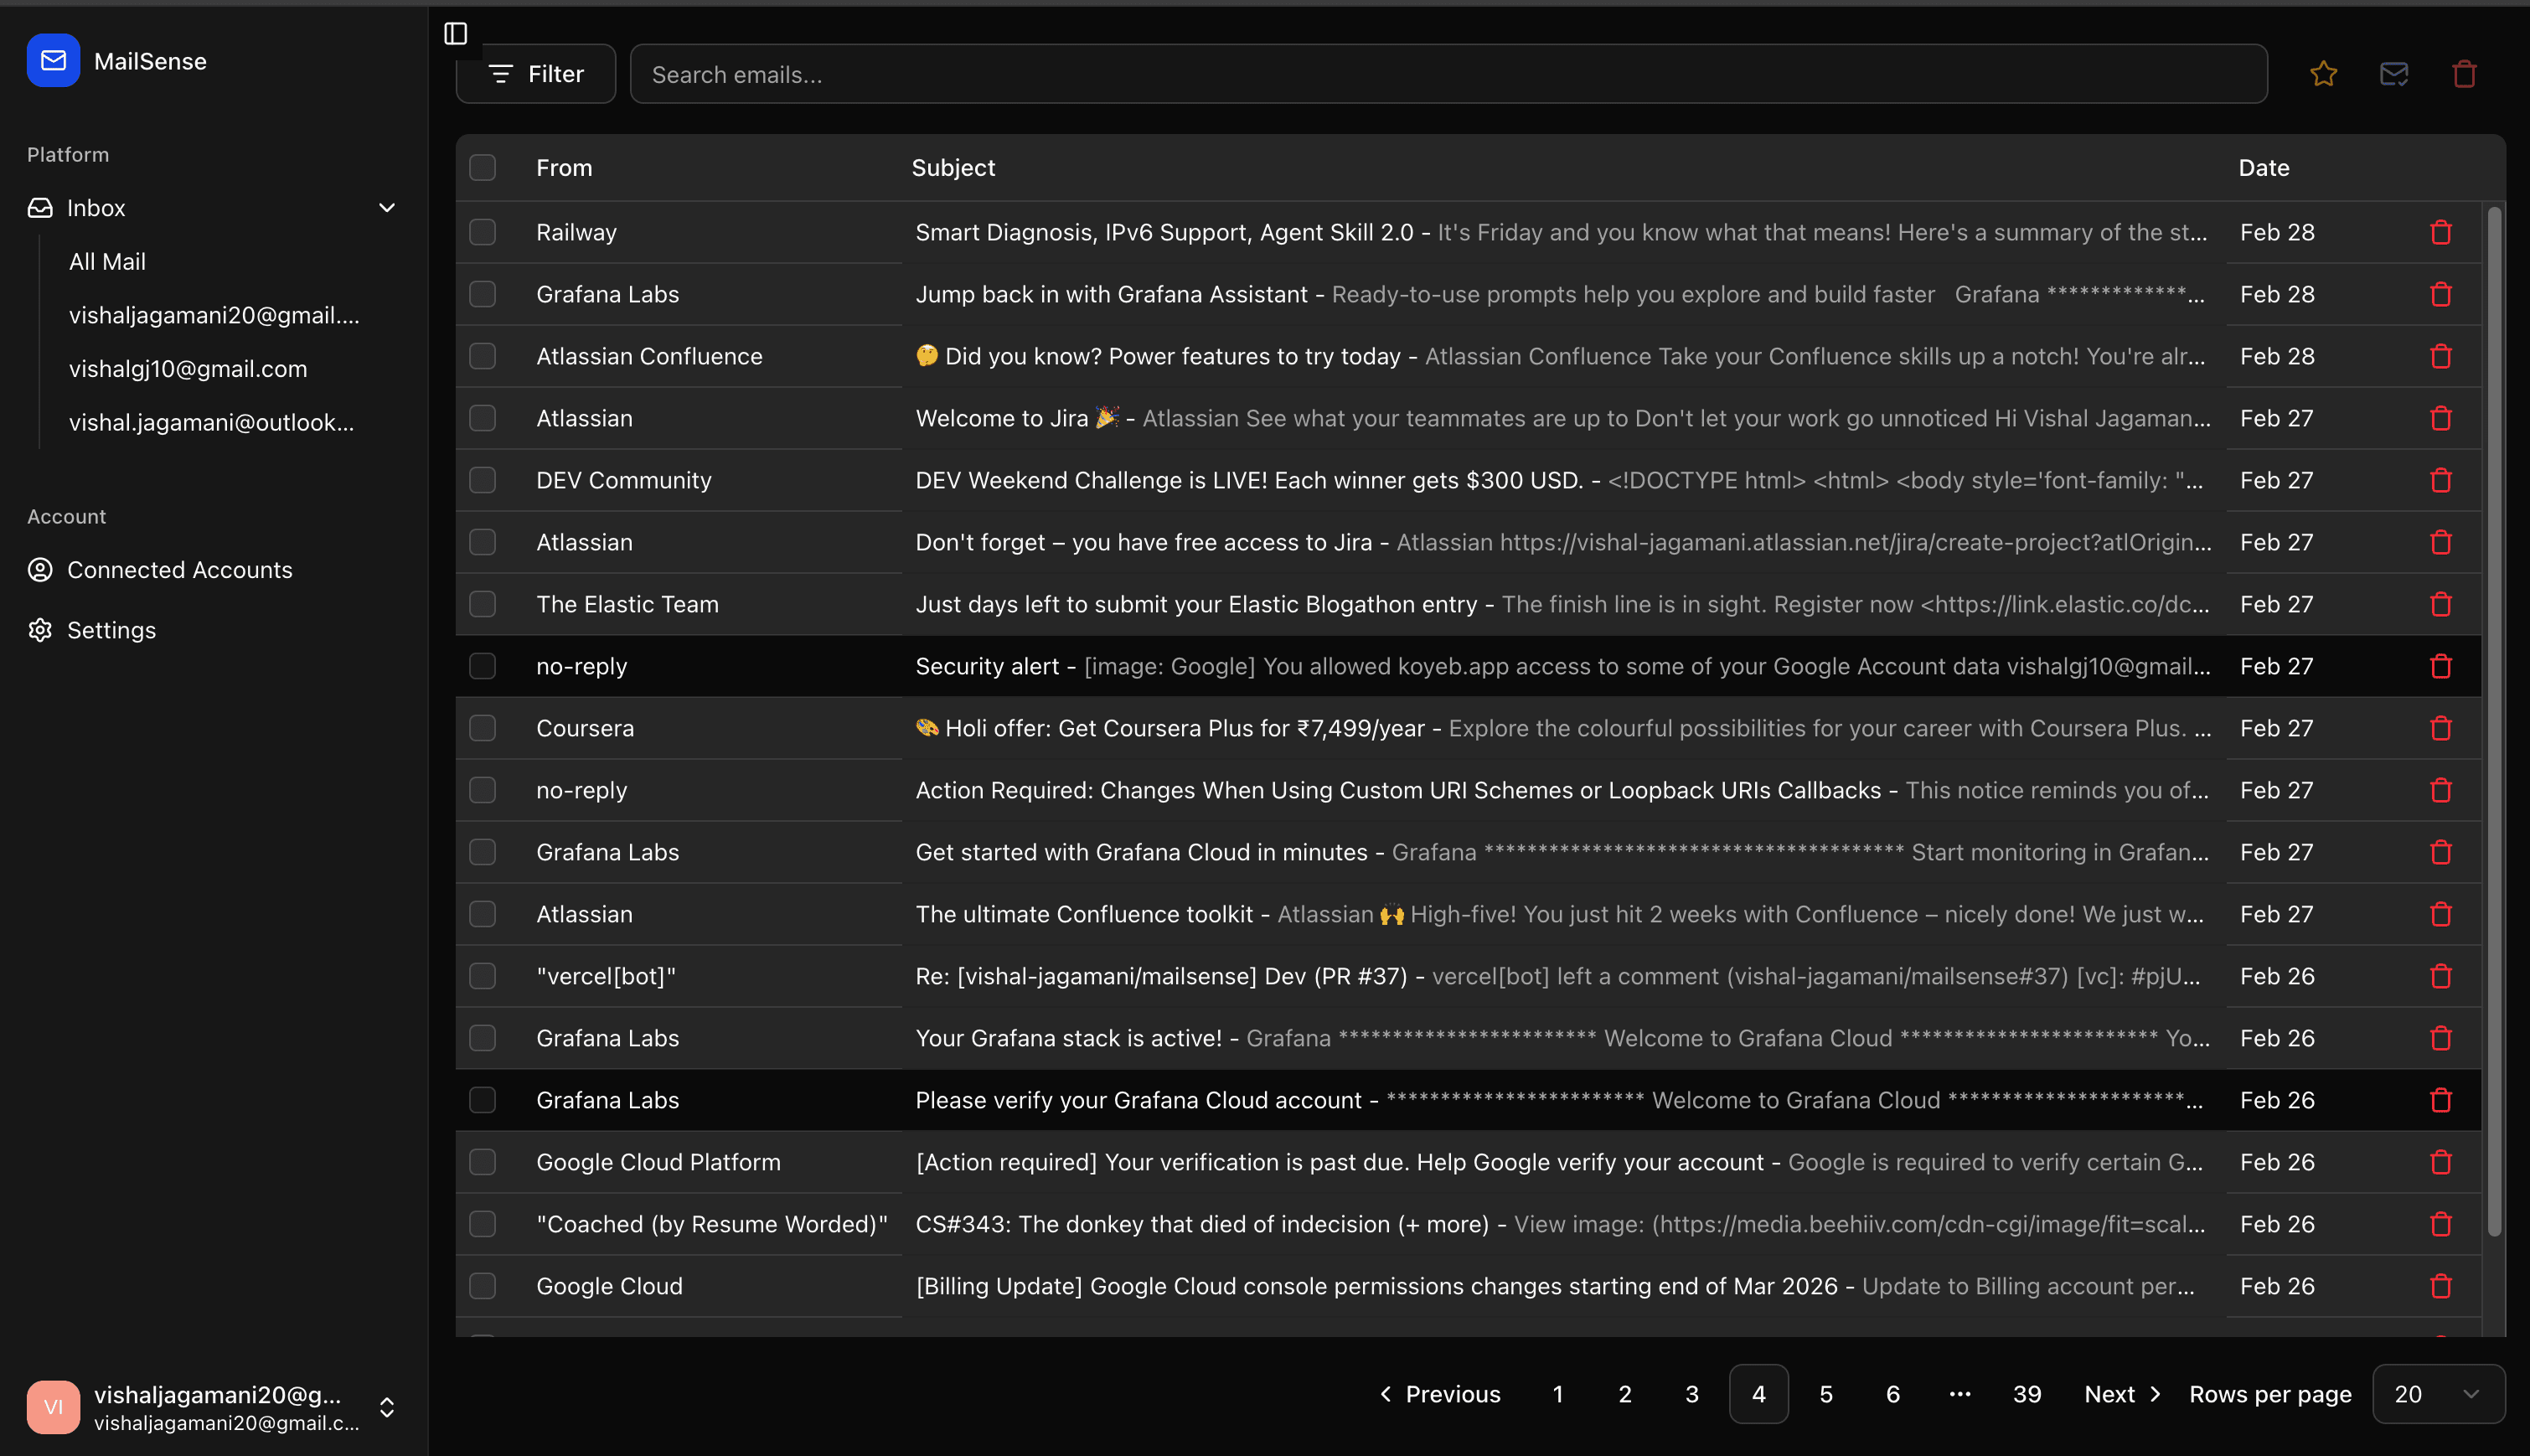This screenshot has height=1456, width=2530.
Task: Tick the Security alert email checkbox
Action: [483, 666]
